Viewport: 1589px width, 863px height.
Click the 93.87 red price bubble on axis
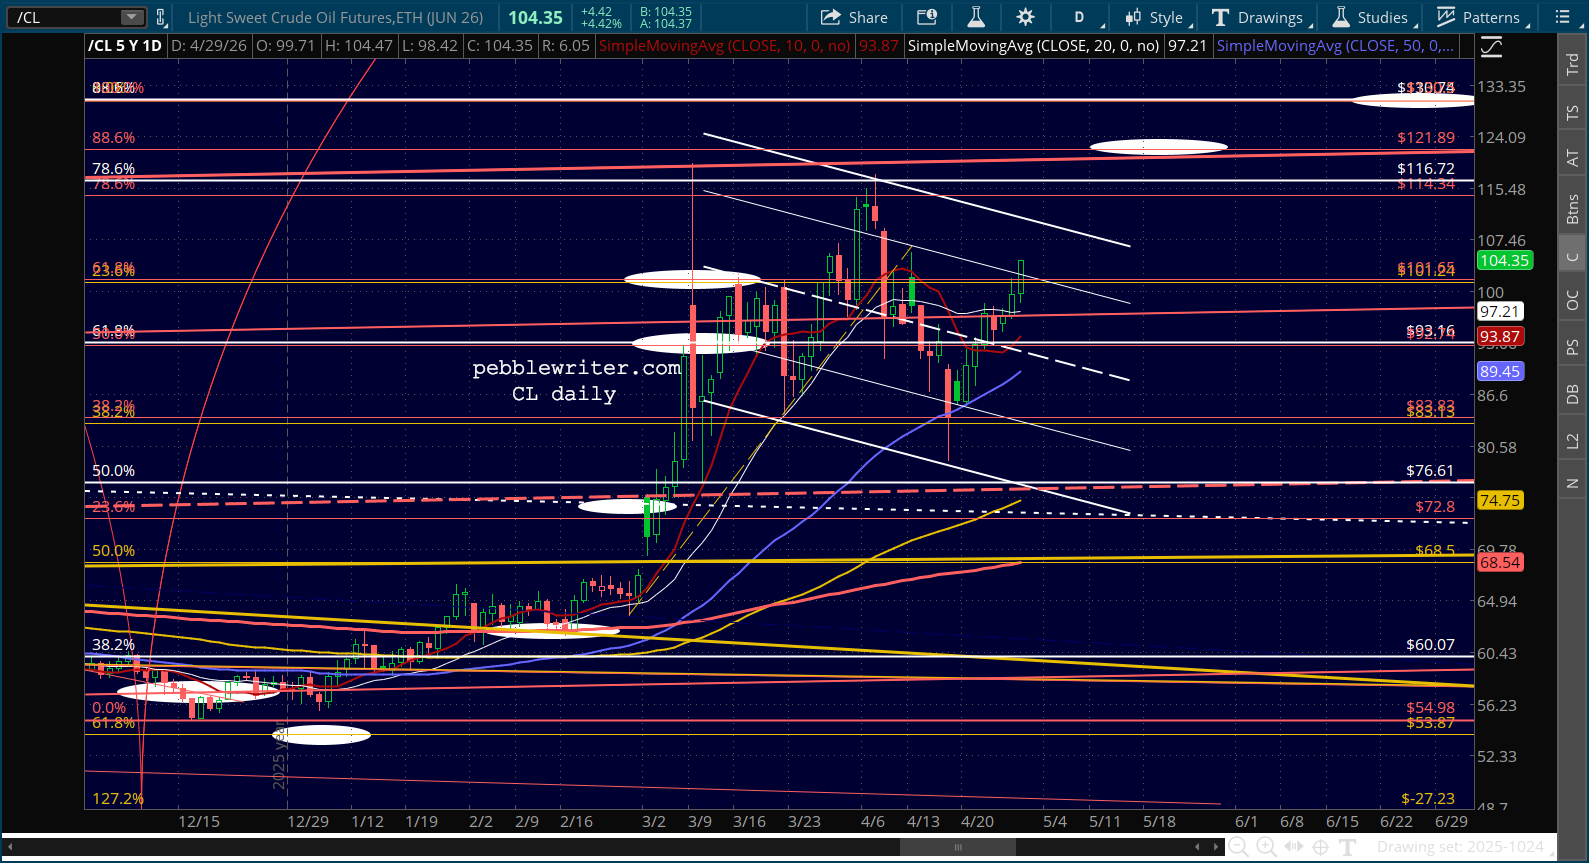click(x=1499, y=337)
